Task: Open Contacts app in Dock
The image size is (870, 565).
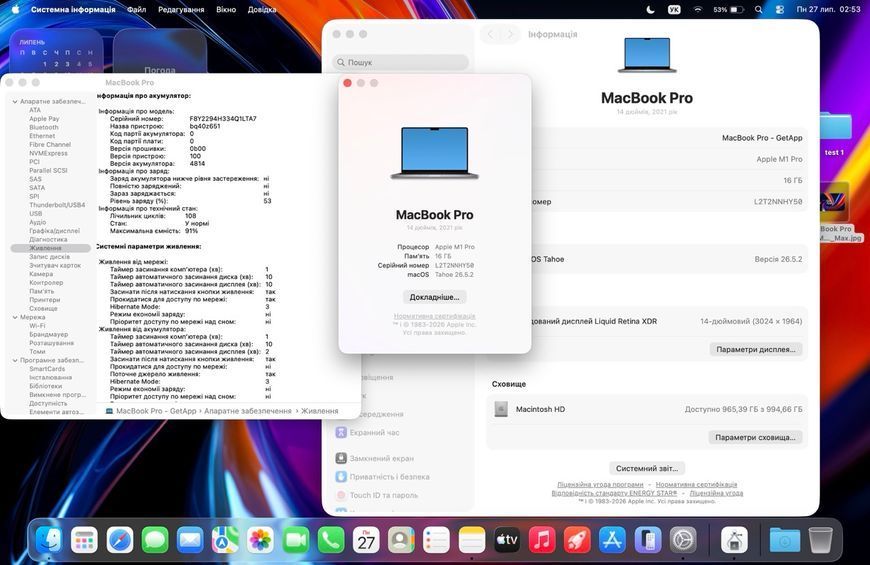Action: [x=401, y=539]
